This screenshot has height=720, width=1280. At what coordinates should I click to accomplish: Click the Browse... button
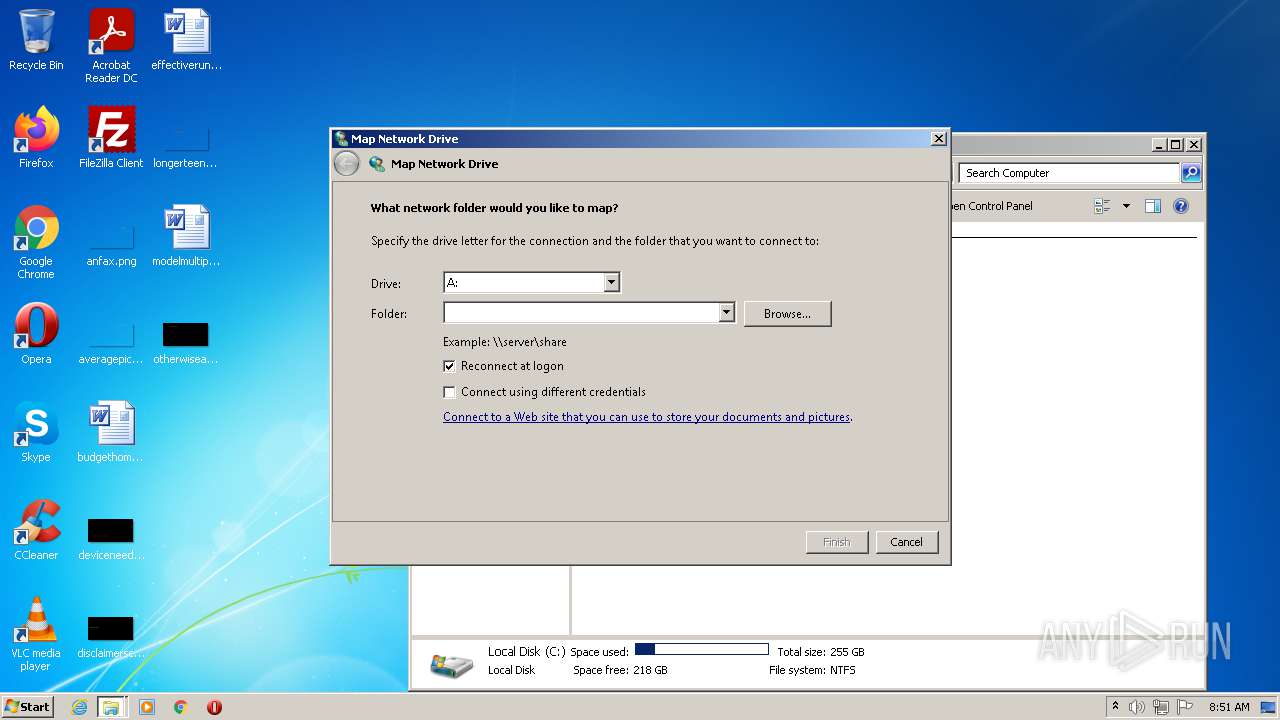[x=787, y=313]
